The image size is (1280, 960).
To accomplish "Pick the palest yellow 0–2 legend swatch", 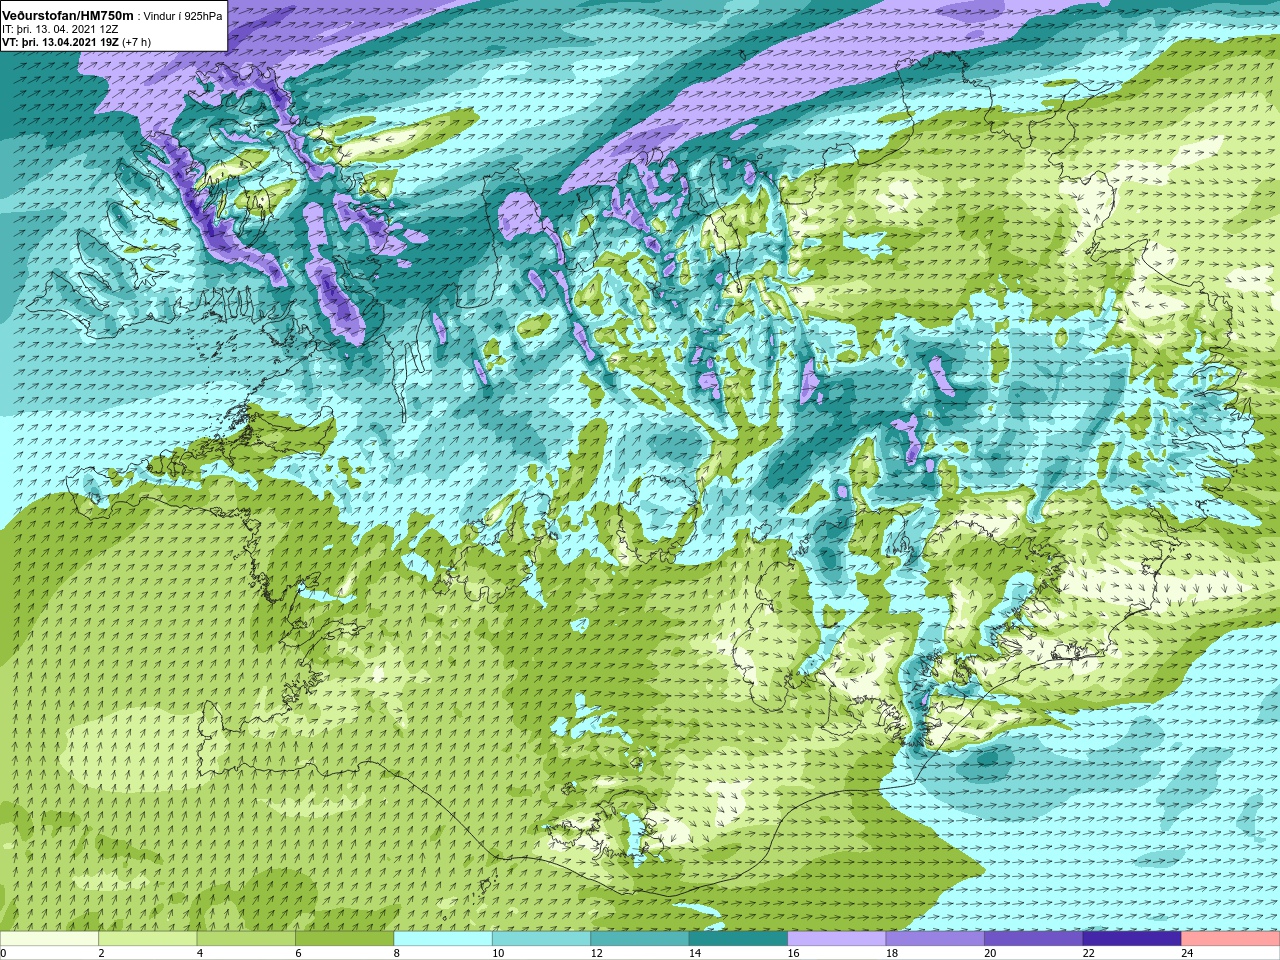I will (x=49, y=939).
